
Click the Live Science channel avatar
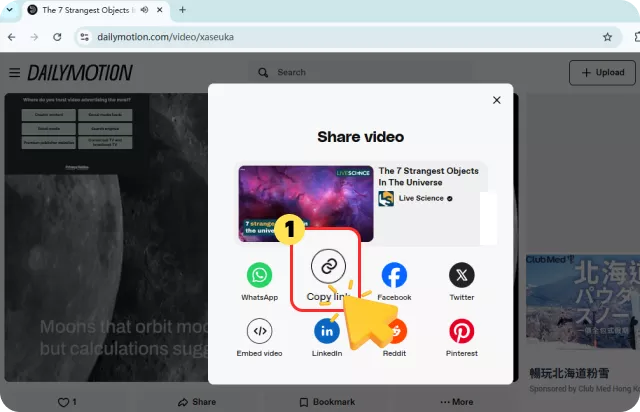pyautogui.click(x=386, y=199)
